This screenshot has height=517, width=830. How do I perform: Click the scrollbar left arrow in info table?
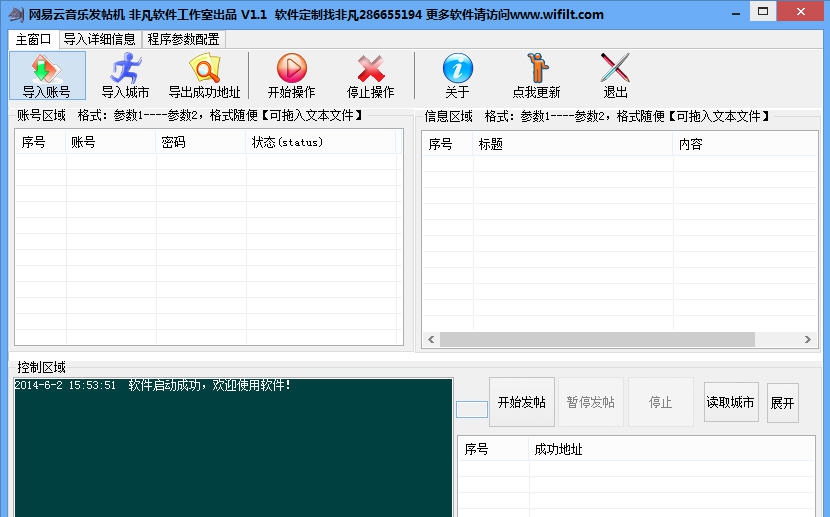(431, 339)
